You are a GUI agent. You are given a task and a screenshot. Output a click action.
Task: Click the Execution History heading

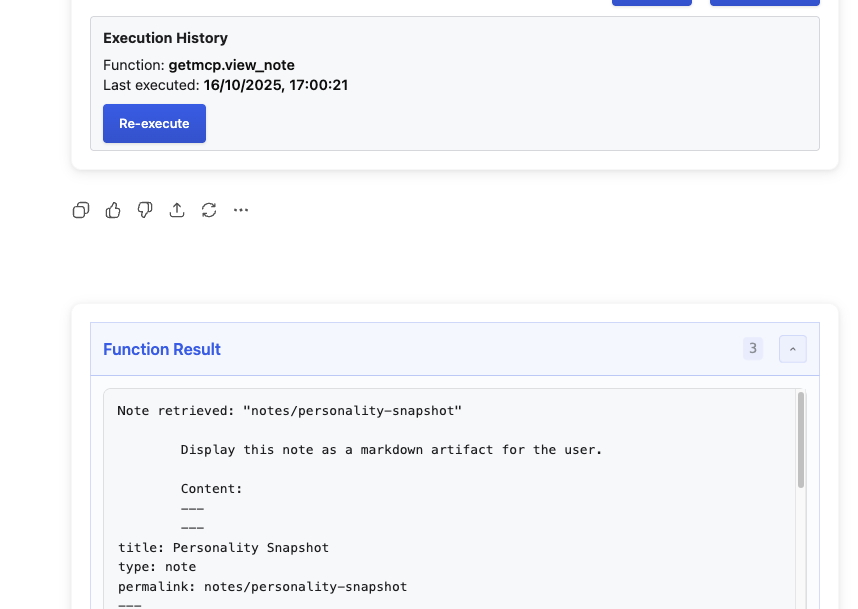(x=165, y=38)
